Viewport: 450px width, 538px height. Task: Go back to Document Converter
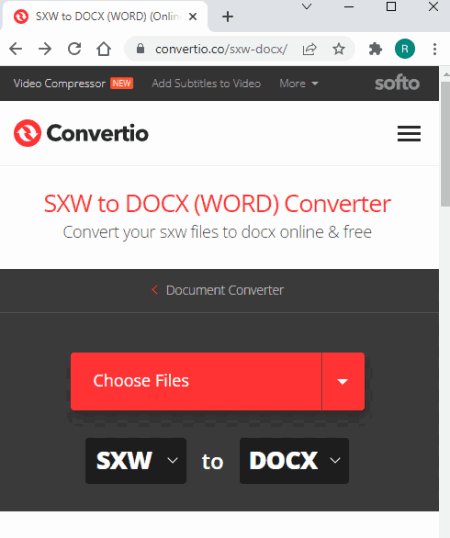(x=218, y=290)
